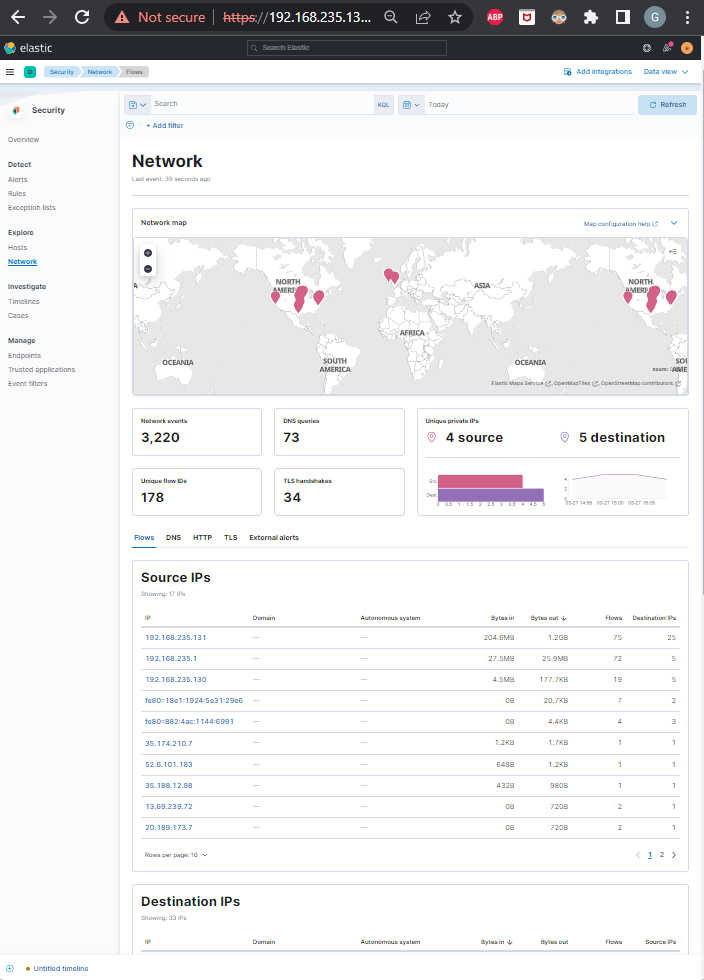Open source IP 192.168.235.131 link
Viewport: 704px width, 980px height.
[175, 637]
